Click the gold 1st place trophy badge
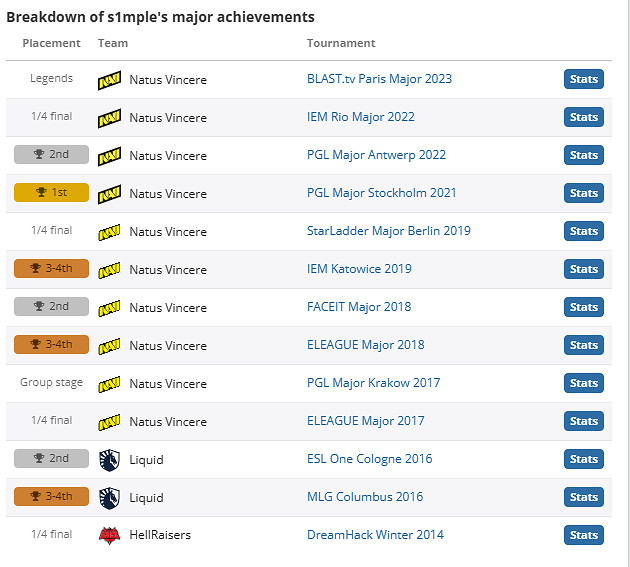The width and height of the screenshot is (630, 567). [x=51, y=193]
